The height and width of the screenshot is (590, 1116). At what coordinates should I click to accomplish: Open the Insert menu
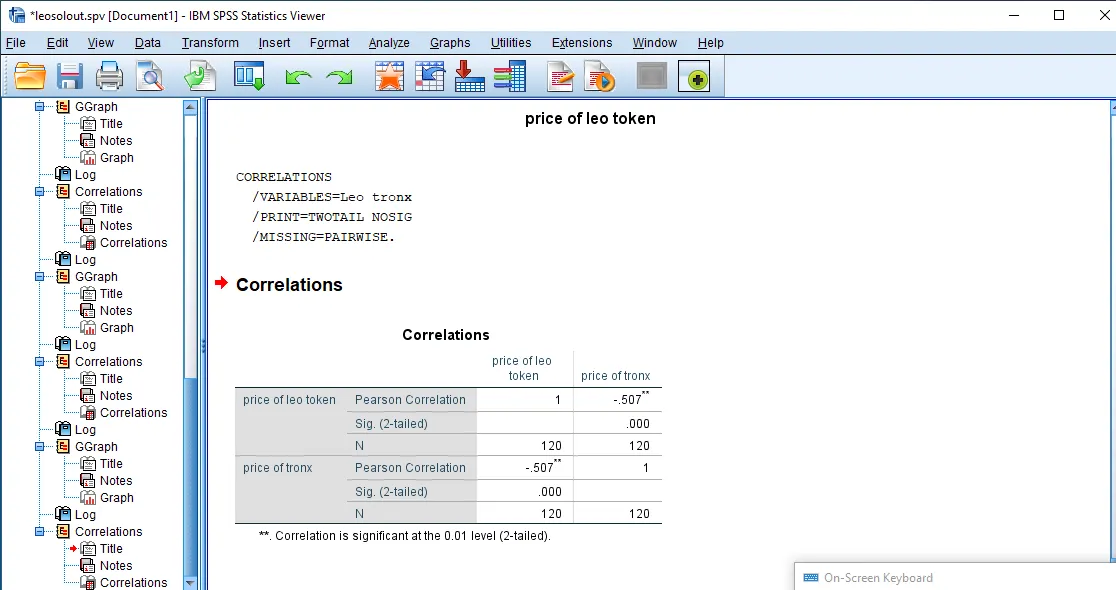point(274,43)
